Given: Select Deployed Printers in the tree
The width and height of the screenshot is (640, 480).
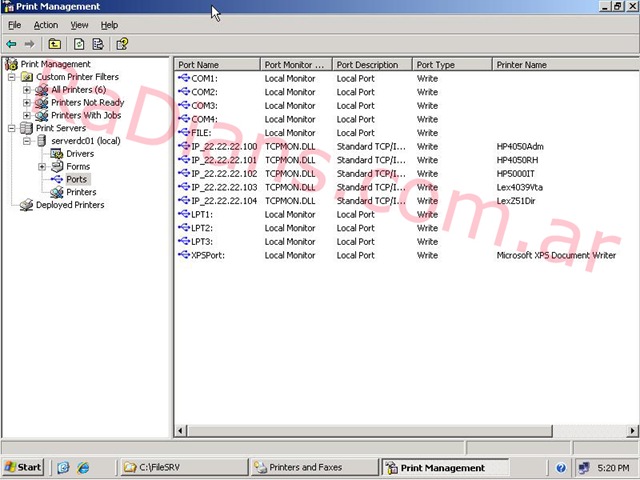Looking at the screenshot, I should tap(69, 205).
